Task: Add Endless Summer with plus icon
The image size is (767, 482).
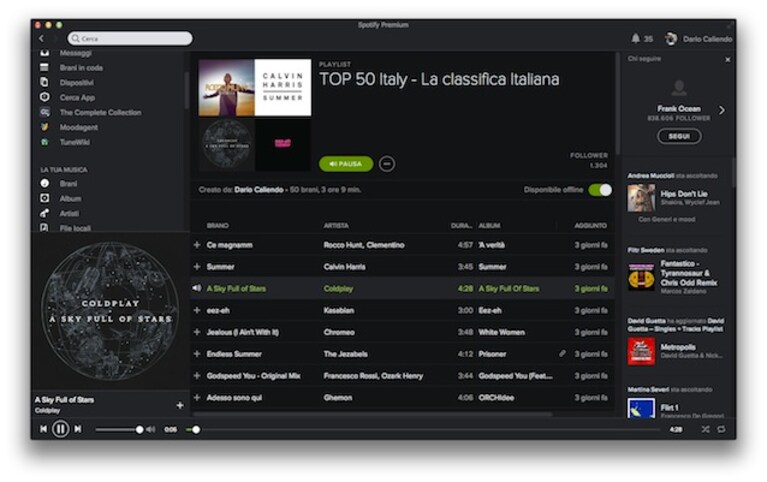Action: (197, 354)
